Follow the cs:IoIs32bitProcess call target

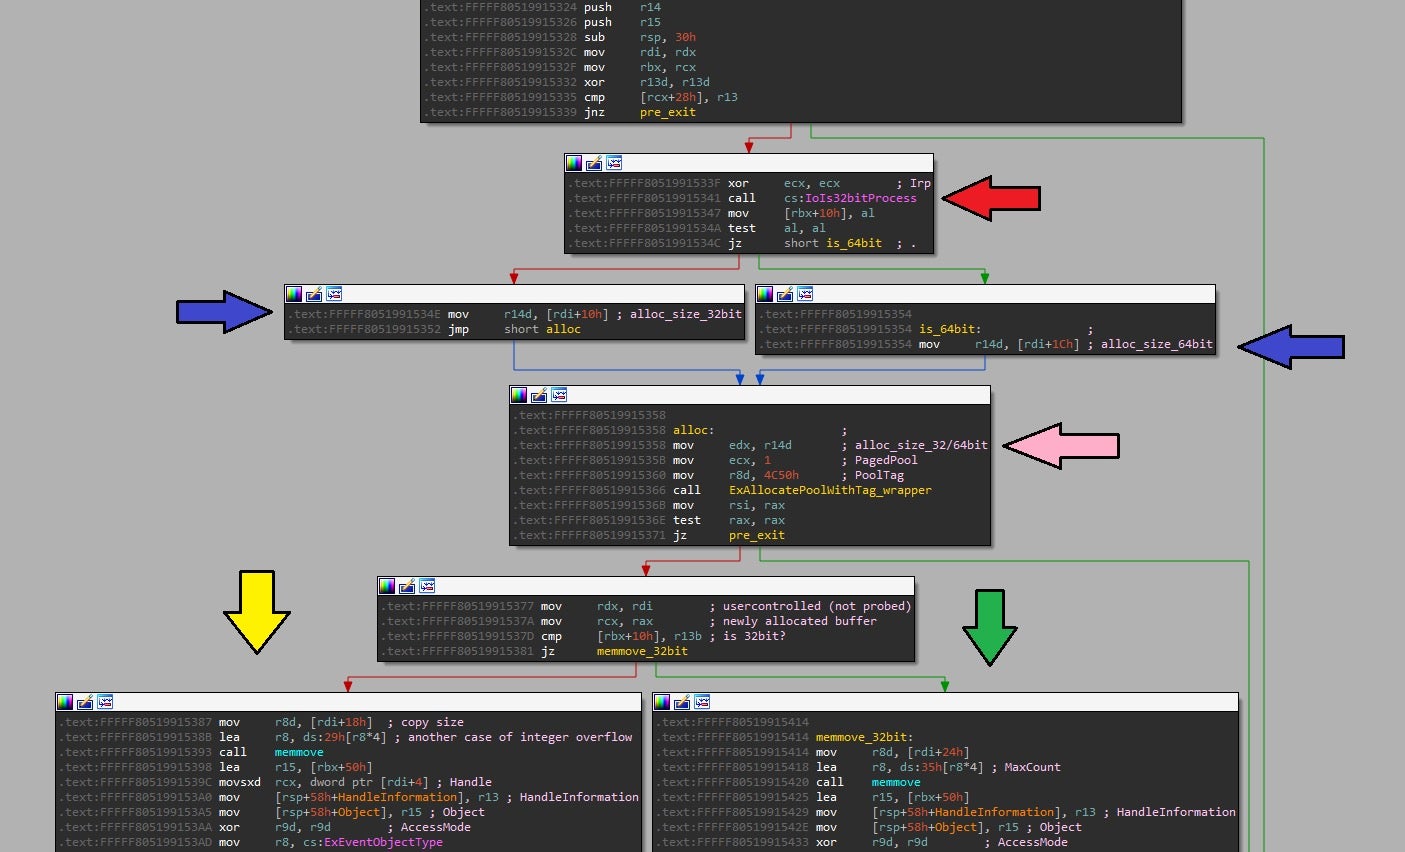pos(850,198)
